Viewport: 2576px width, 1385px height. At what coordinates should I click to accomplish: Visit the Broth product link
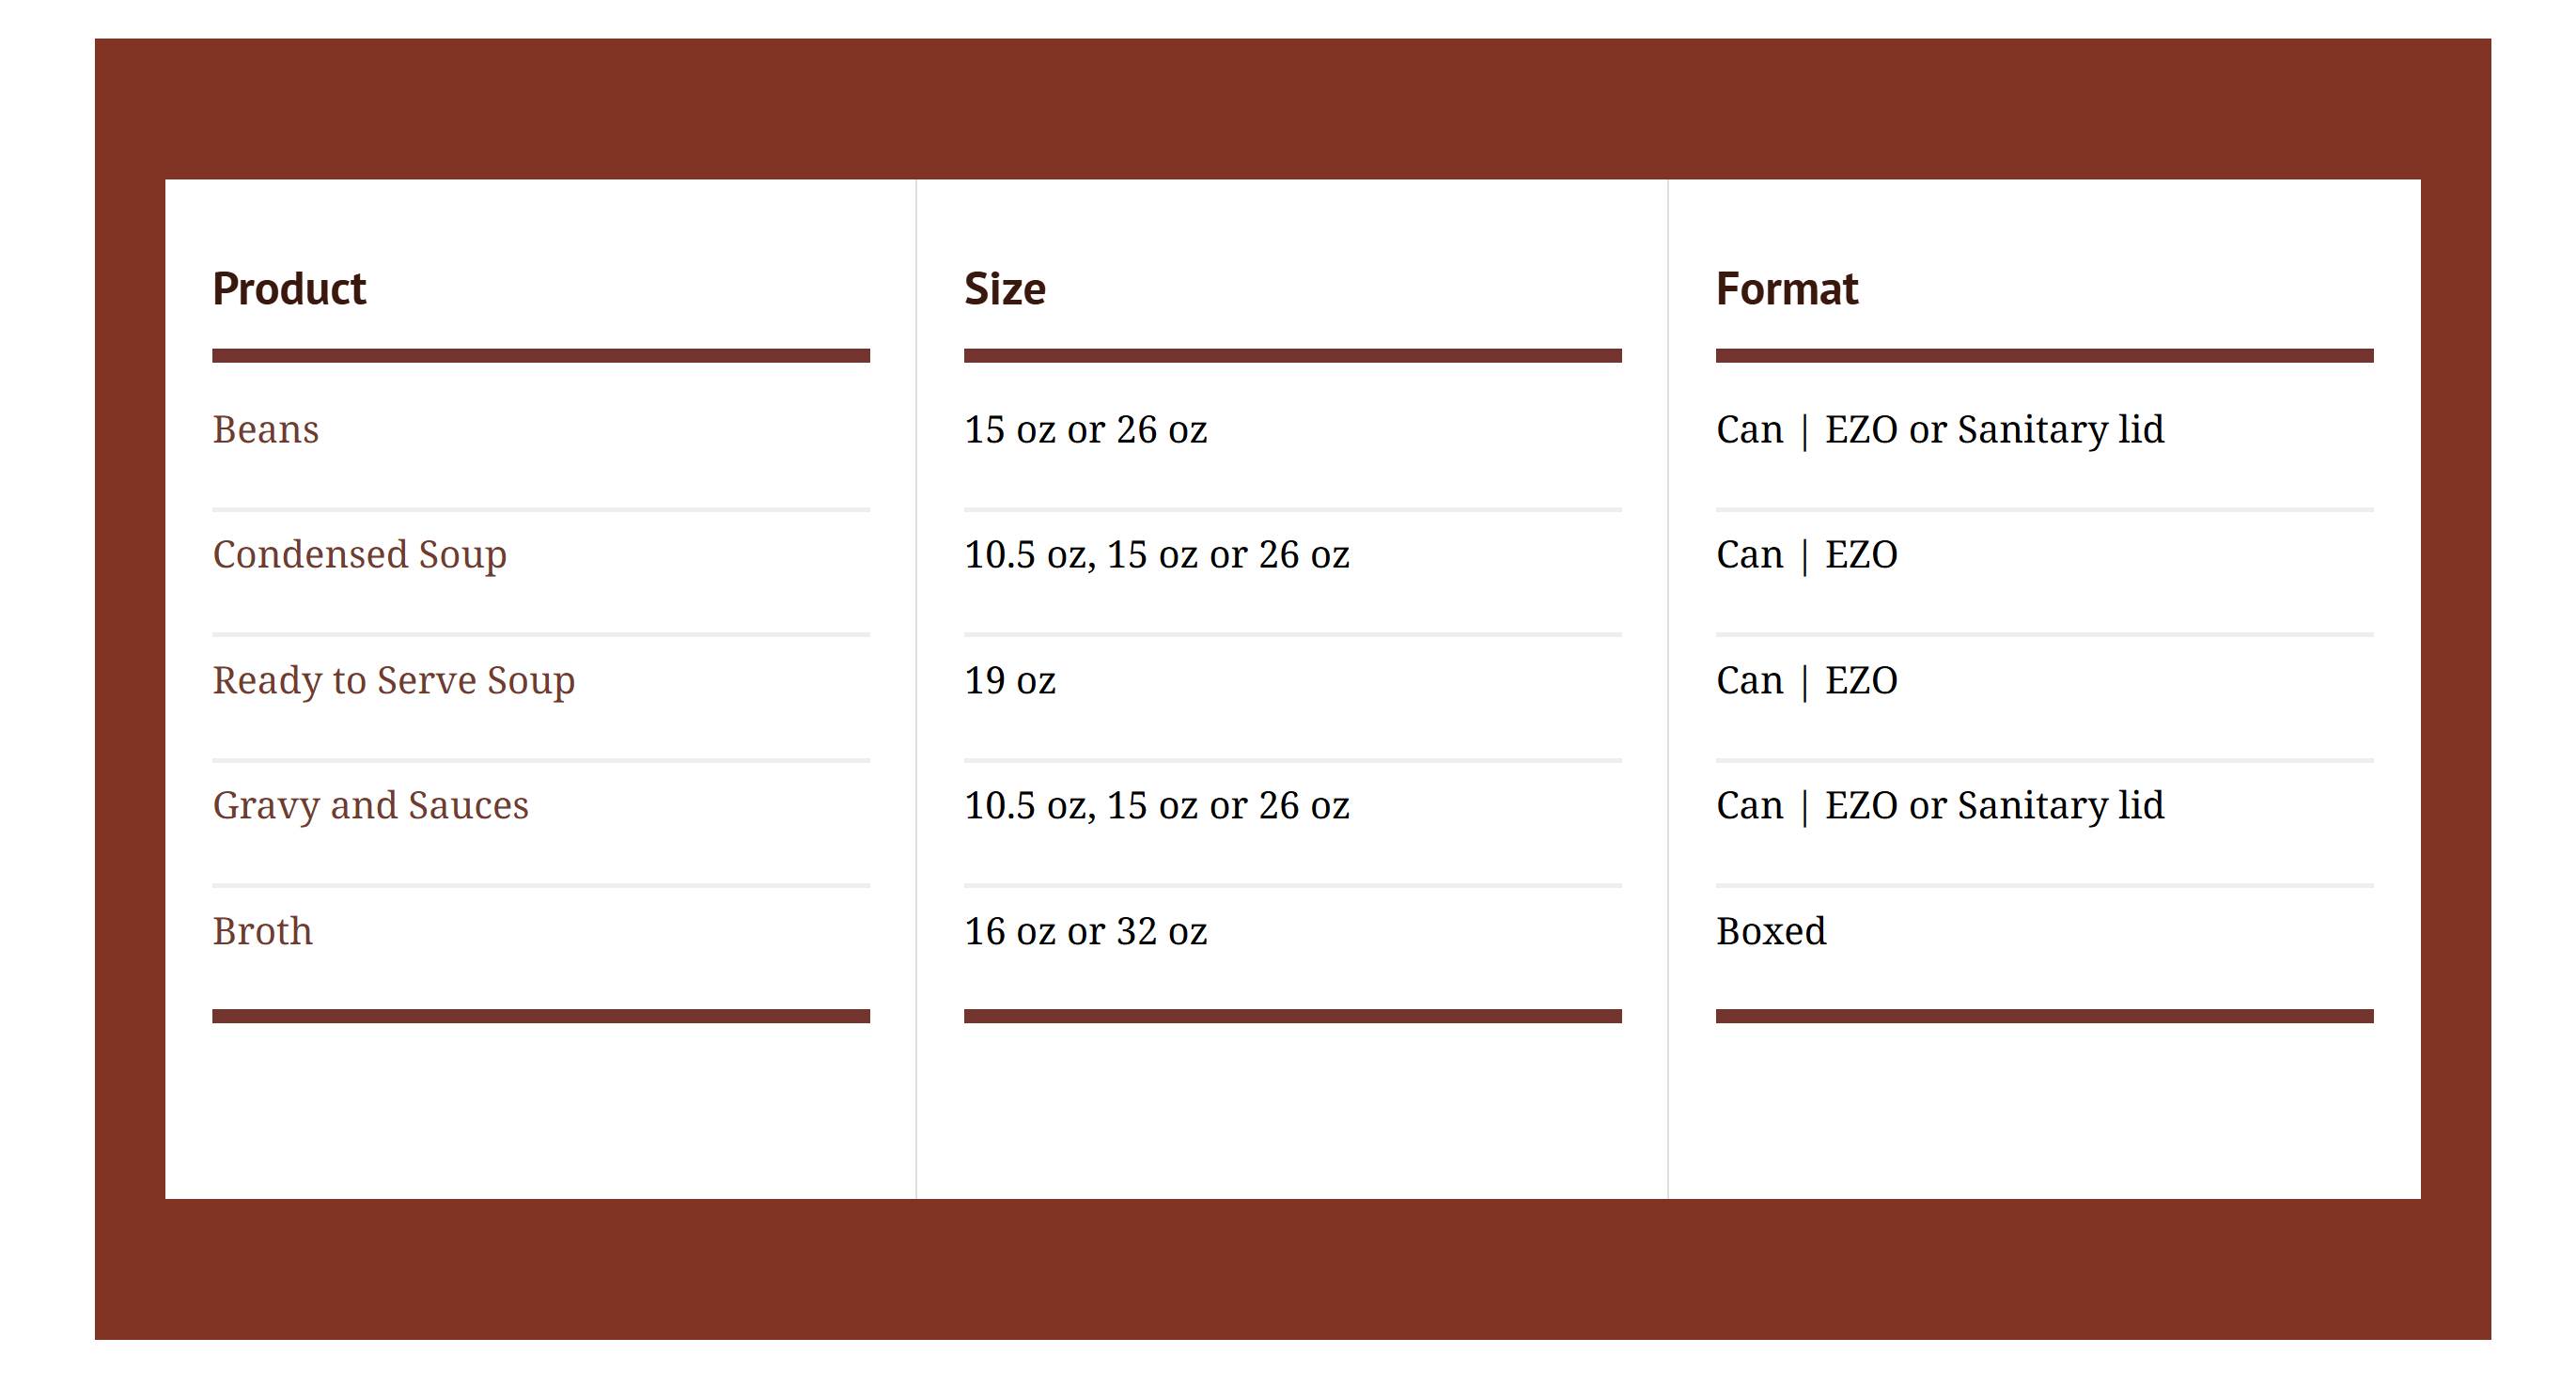coord(262,931)
